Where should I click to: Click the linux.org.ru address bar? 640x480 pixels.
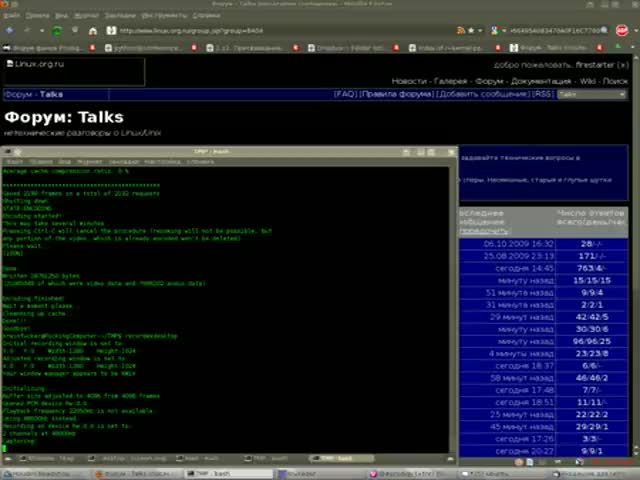click(300, 31)
